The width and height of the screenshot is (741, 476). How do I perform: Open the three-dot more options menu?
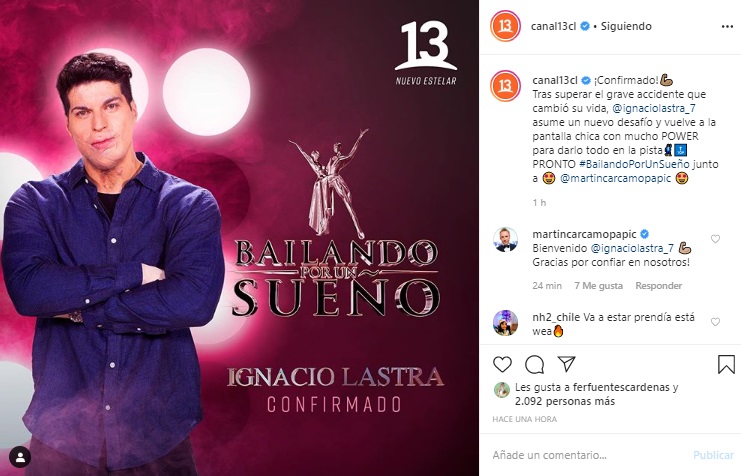[727, 26]
